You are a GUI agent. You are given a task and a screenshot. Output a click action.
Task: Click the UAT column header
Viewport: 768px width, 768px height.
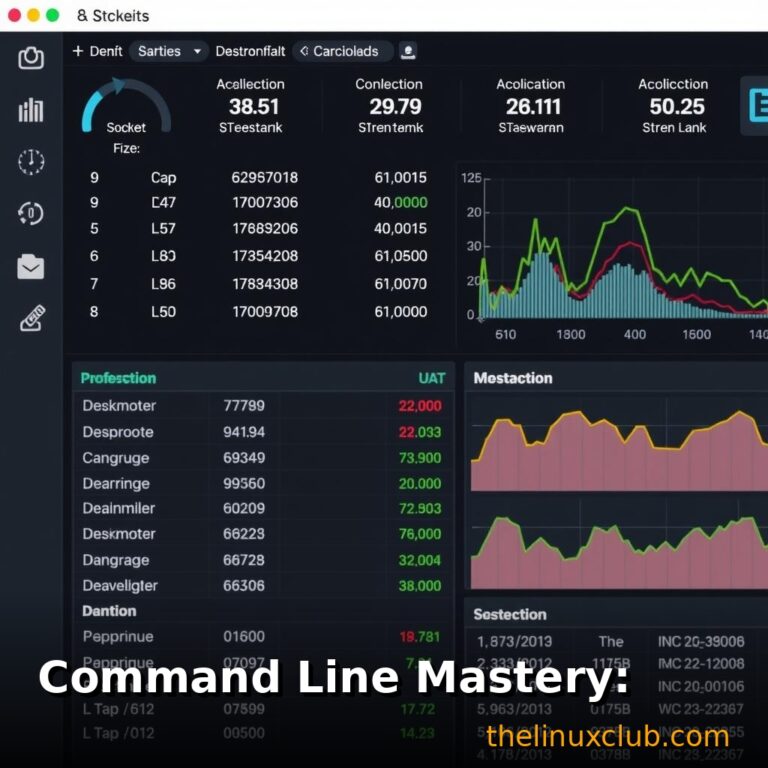432,378
